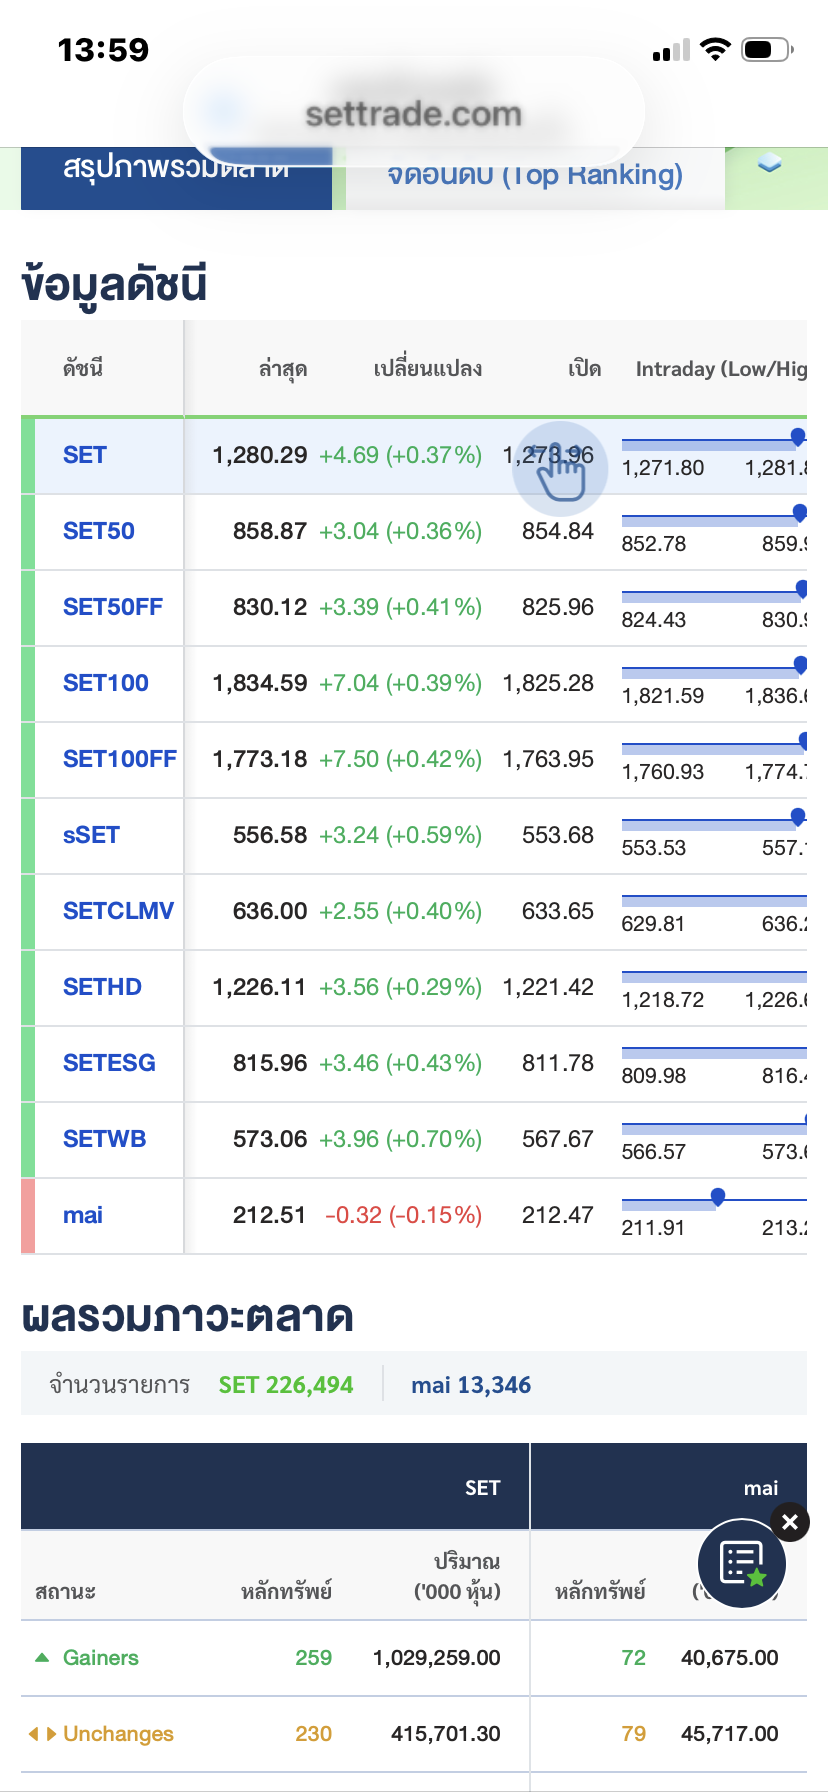Click the mai 13,346 transactions count
The height and width of the screenshot is (1792, 828).
(471, 1385)
